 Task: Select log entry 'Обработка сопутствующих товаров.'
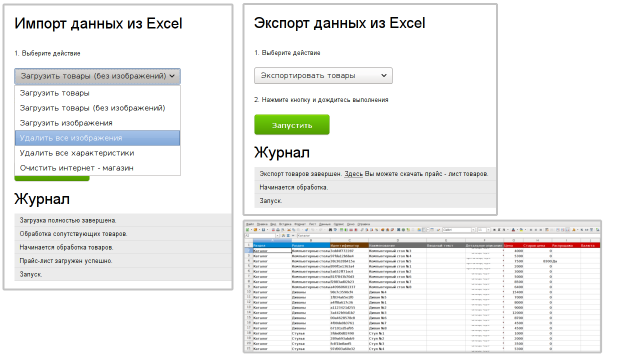coord(123,234)
